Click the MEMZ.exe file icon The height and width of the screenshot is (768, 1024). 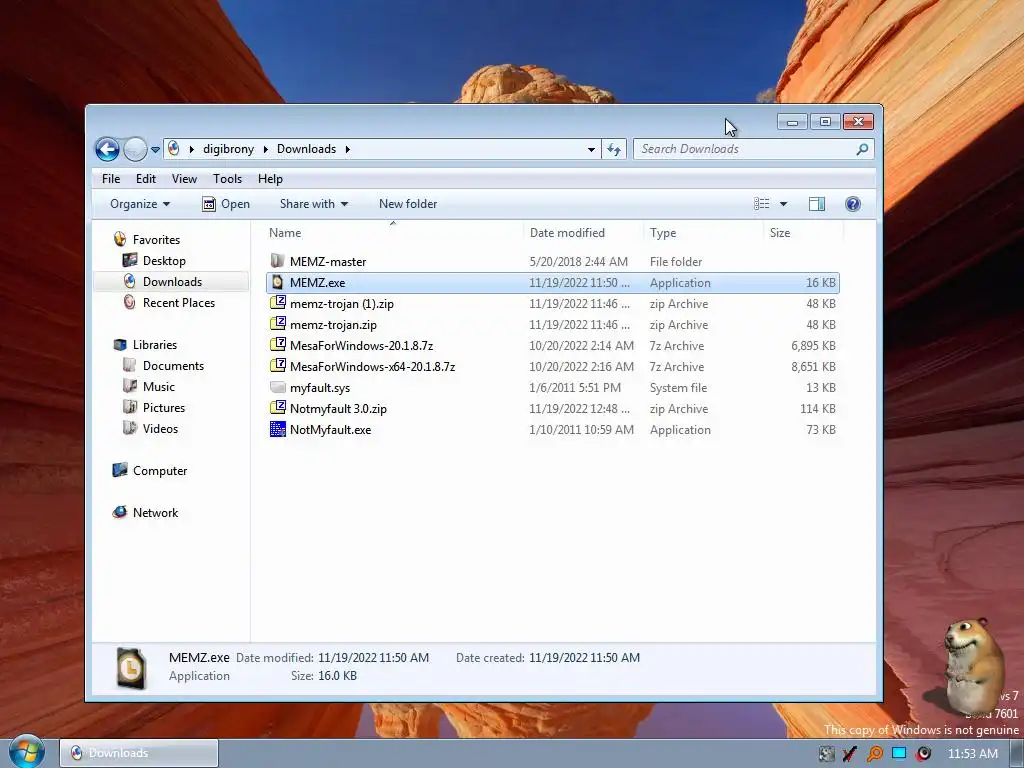click(278, 282)
